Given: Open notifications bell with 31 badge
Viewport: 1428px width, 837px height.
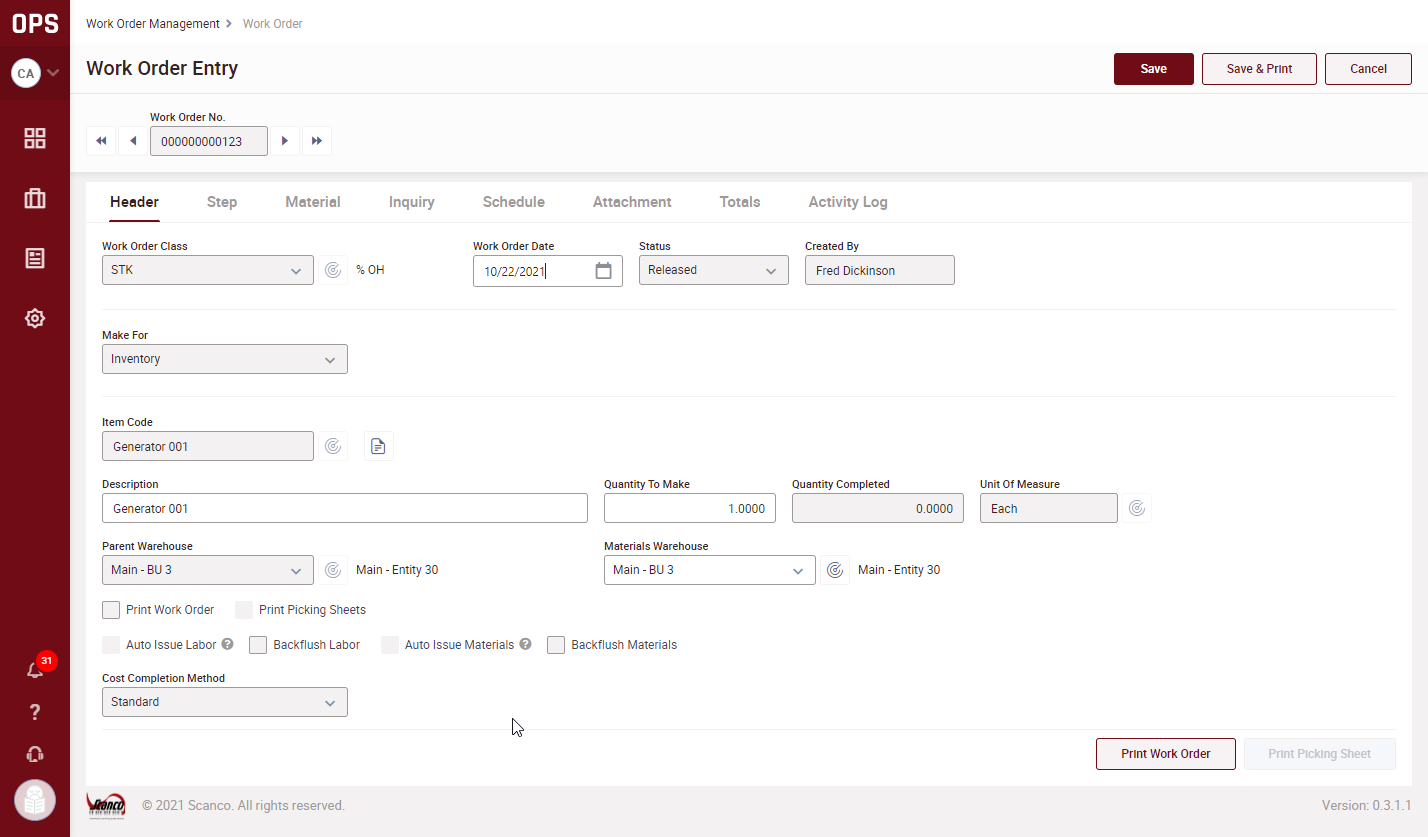Looking at the screenshot, I should click(x=35, y=670).
